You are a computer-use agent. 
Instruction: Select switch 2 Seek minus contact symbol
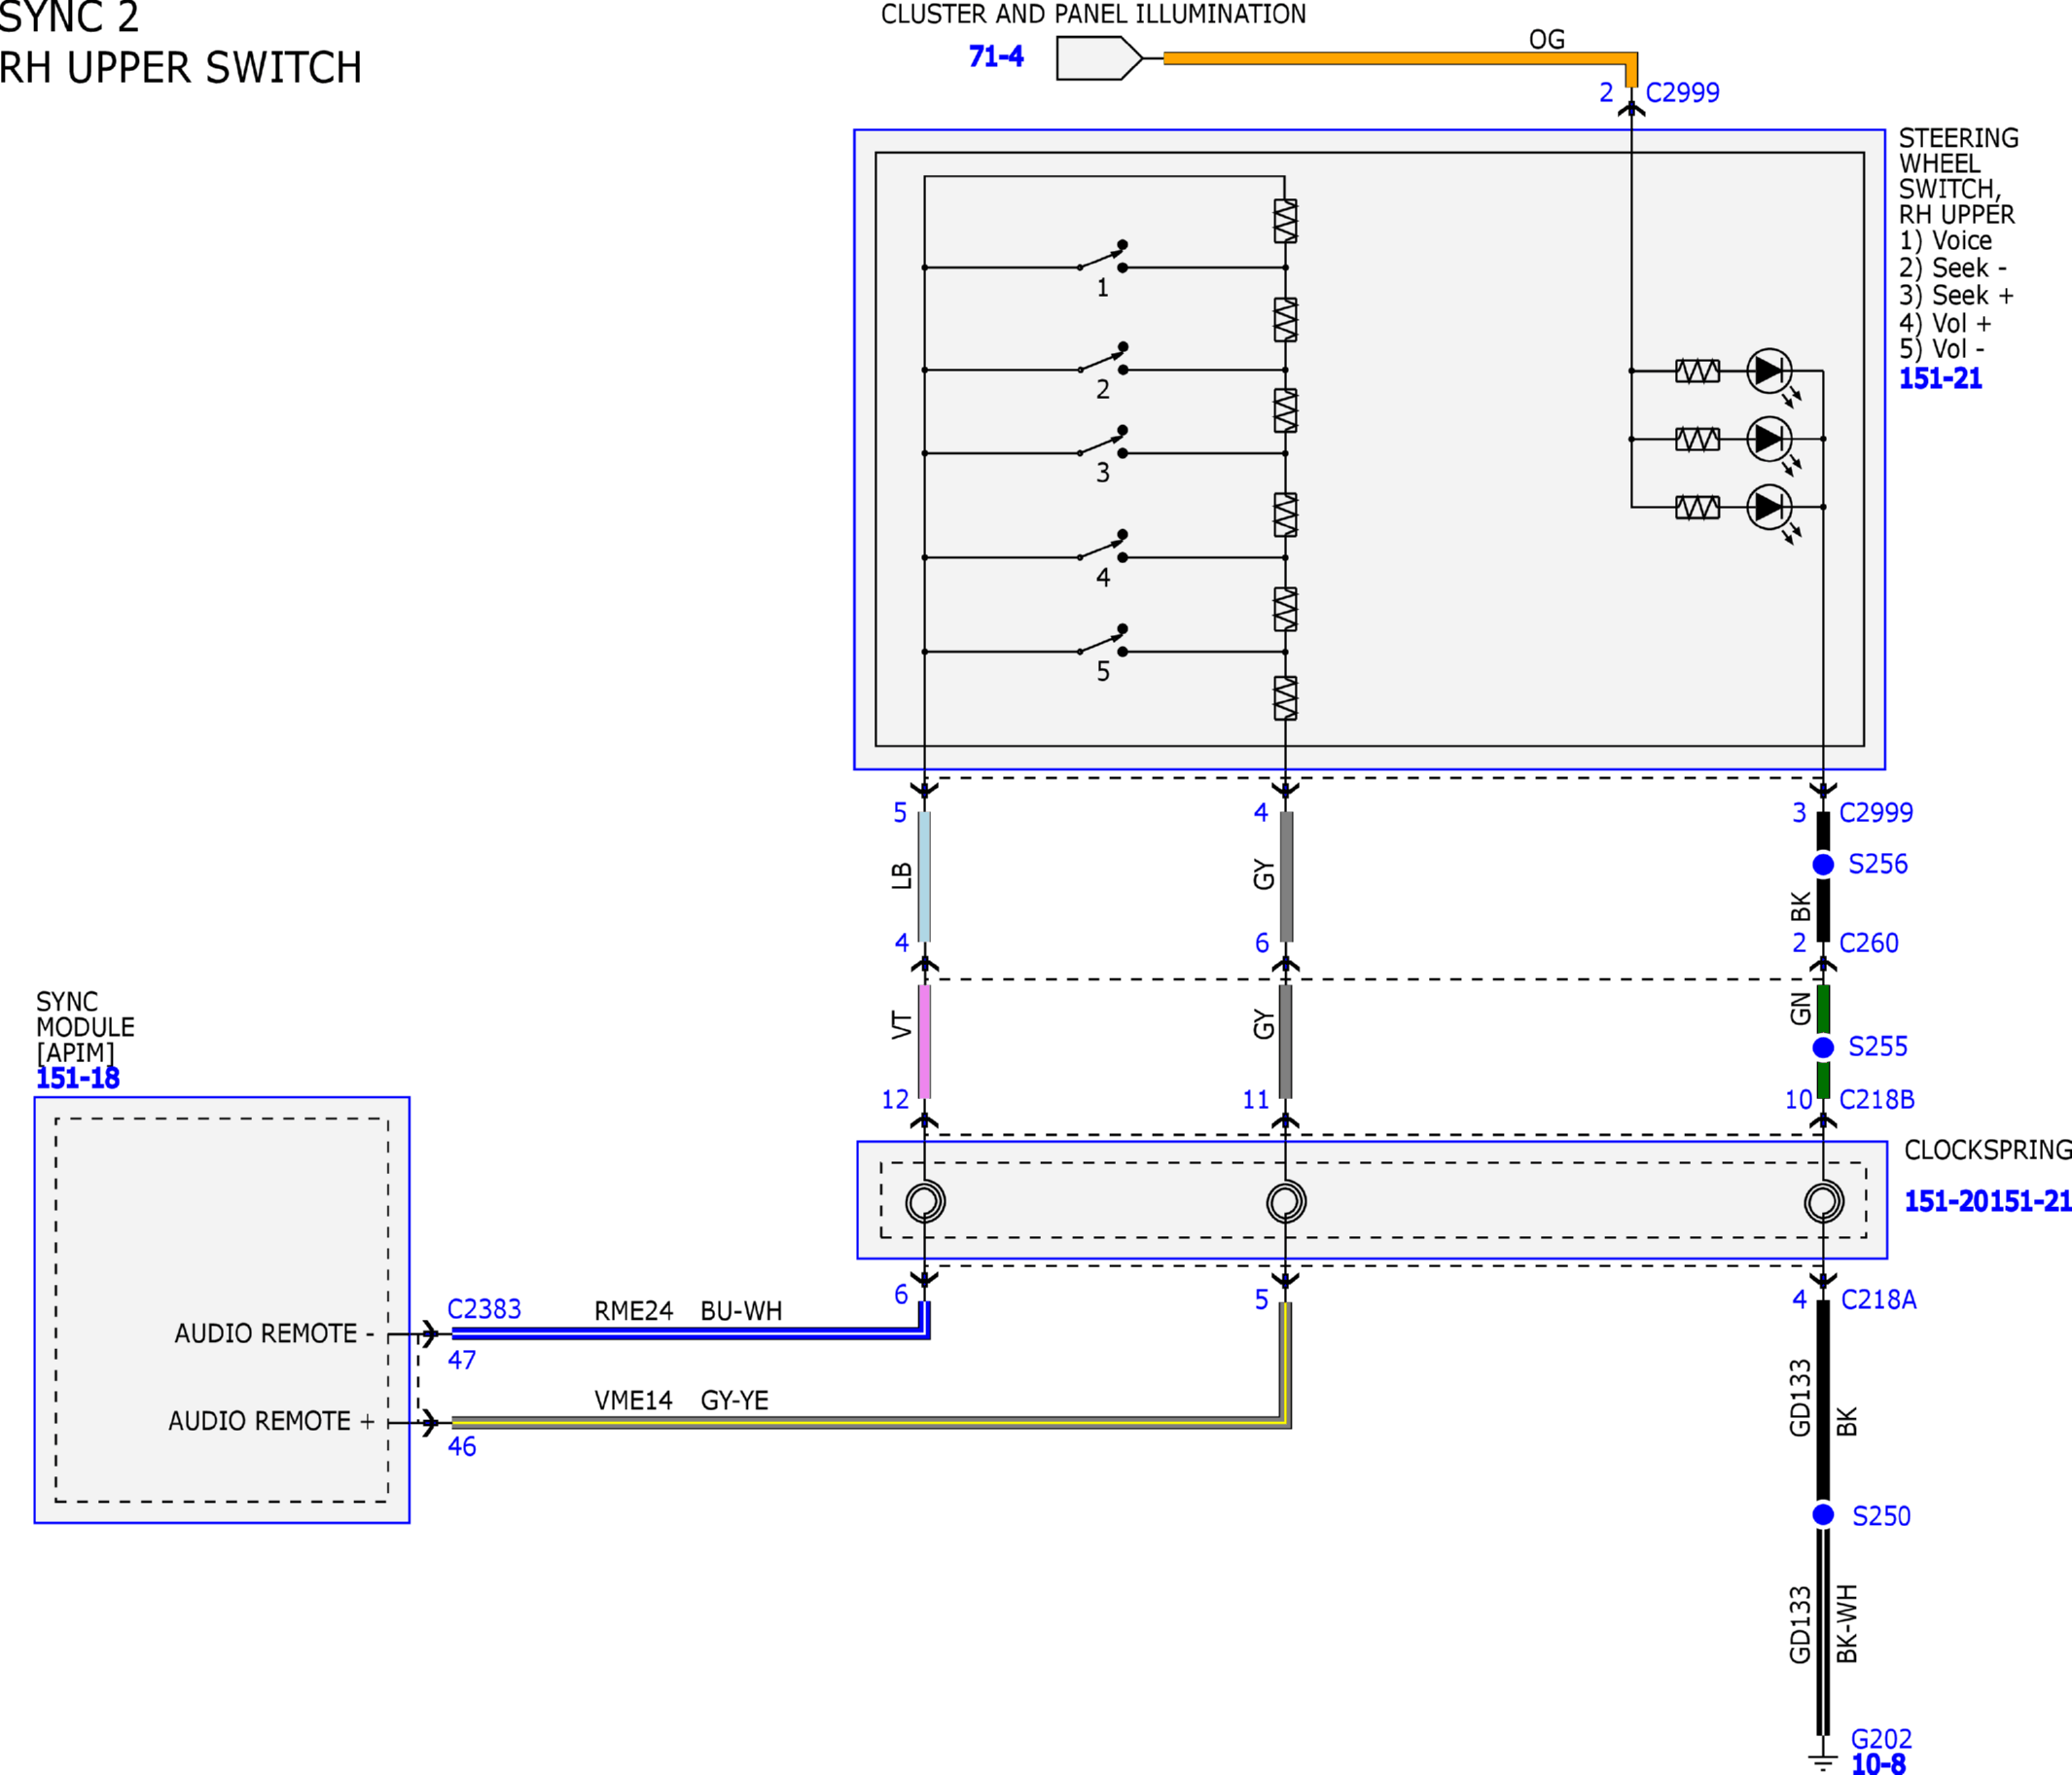[x=1103, y=358]
